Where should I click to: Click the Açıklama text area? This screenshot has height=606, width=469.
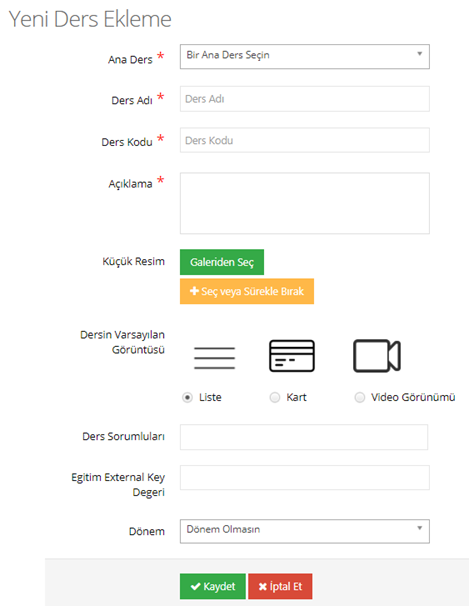(x=304, y=203)
